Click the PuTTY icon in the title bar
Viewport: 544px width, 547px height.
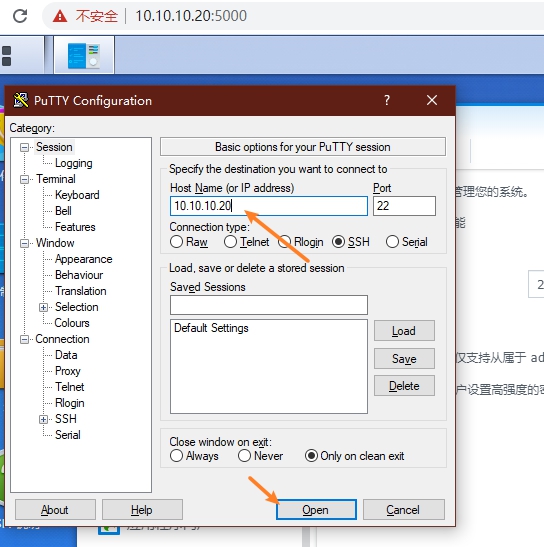click(x=21, y=100)
